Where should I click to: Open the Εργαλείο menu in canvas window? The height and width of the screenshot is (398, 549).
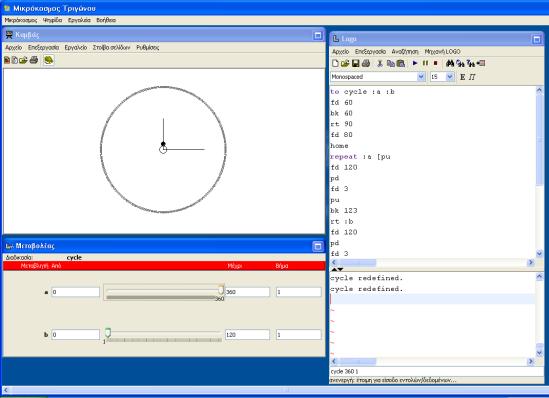[x=76, y=47]
